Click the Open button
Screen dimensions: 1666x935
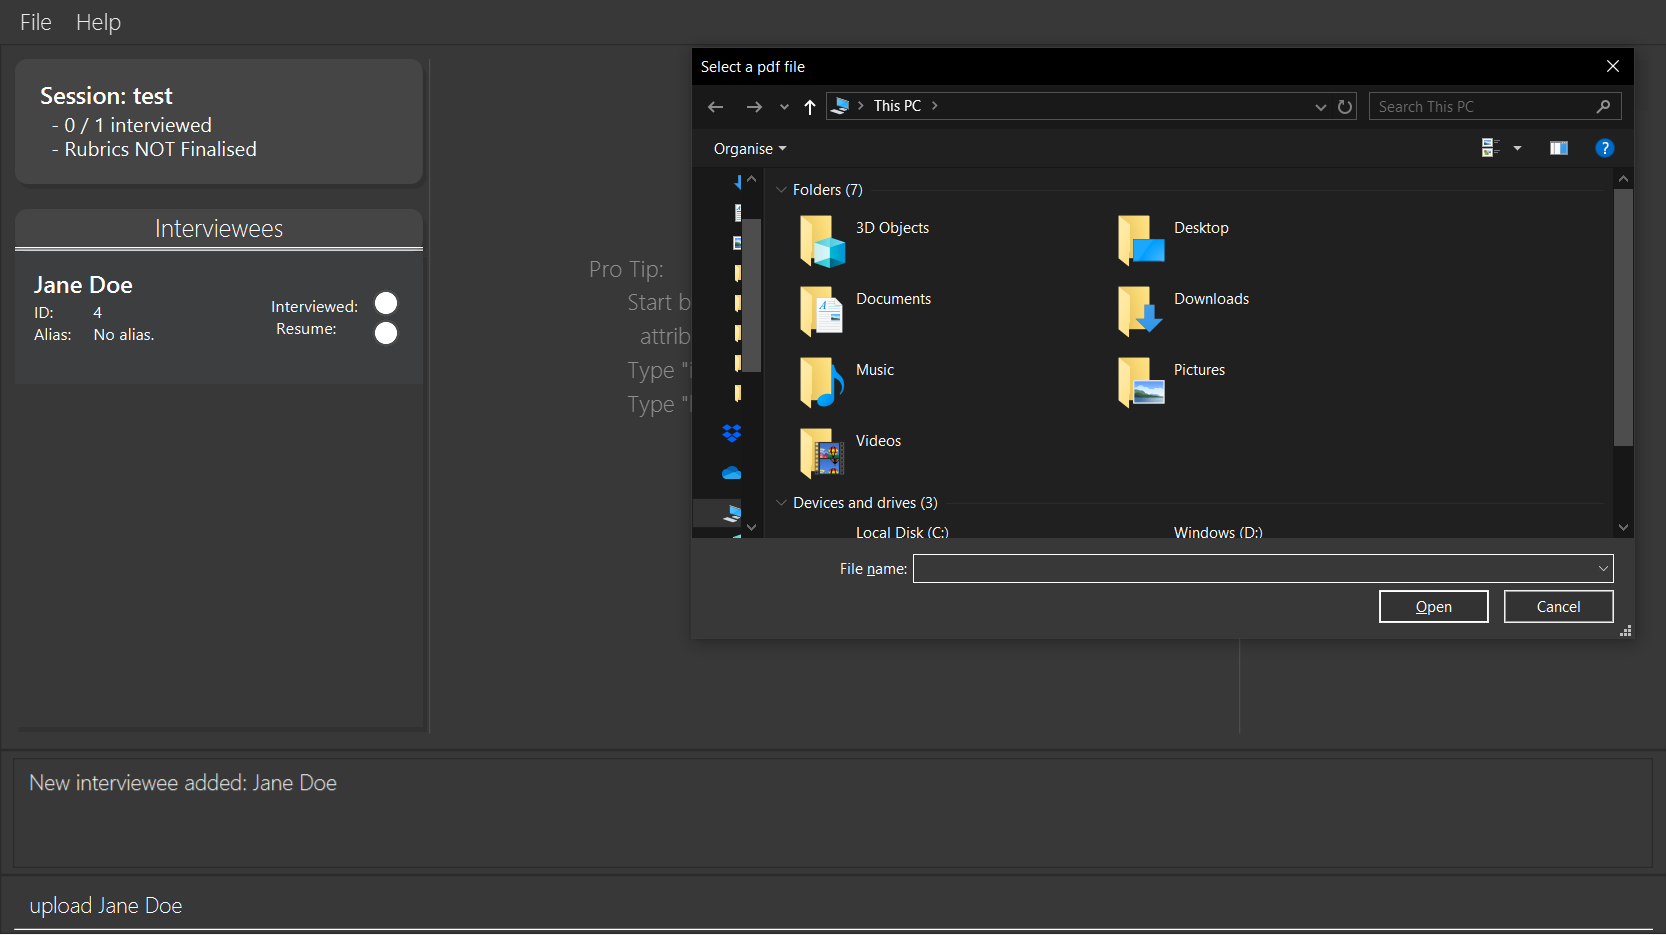click(x=1433, y=607)
